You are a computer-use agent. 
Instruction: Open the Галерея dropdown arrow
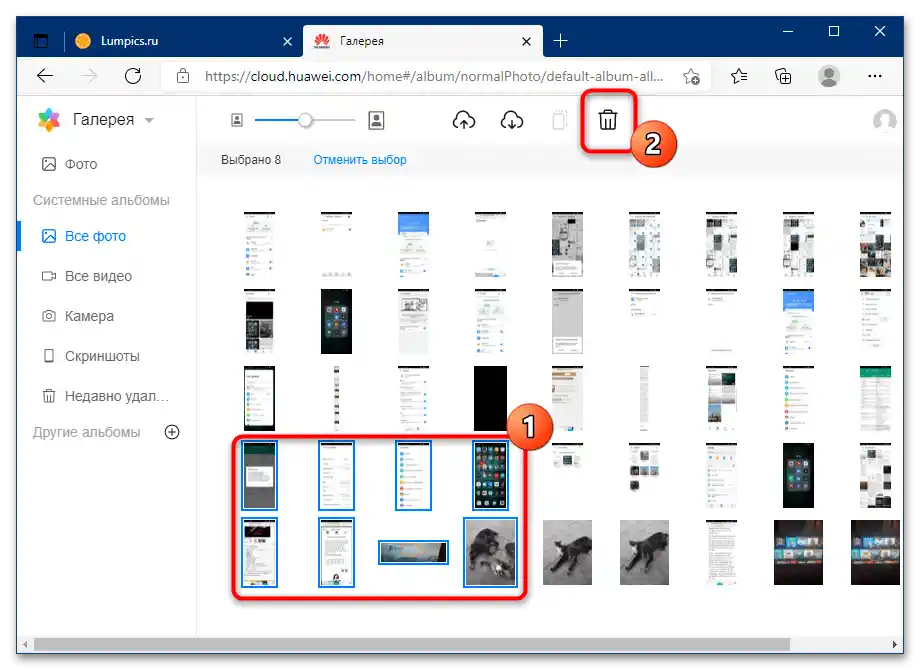(x=149, y=120)
